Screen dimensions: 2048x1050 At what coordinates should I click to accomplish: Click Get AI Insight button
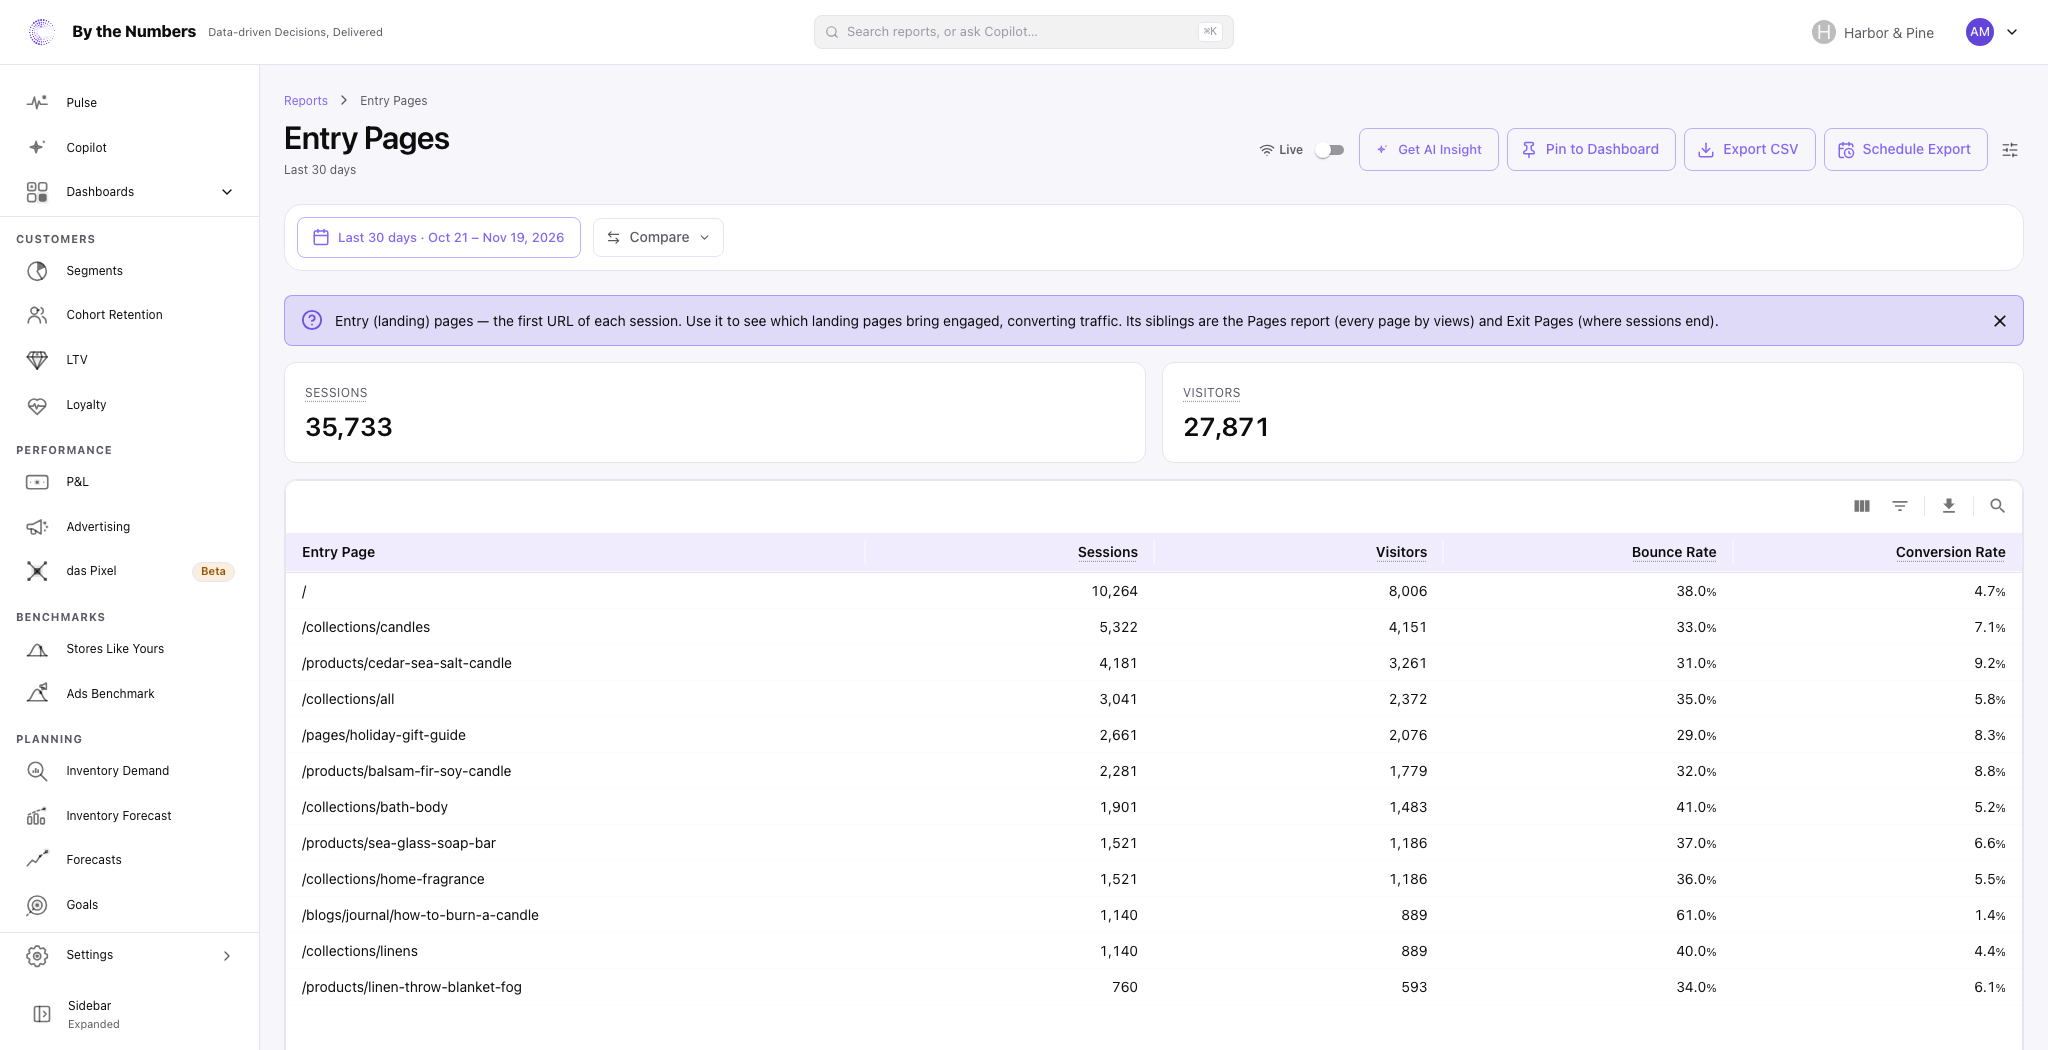(x=1429, y=150)
